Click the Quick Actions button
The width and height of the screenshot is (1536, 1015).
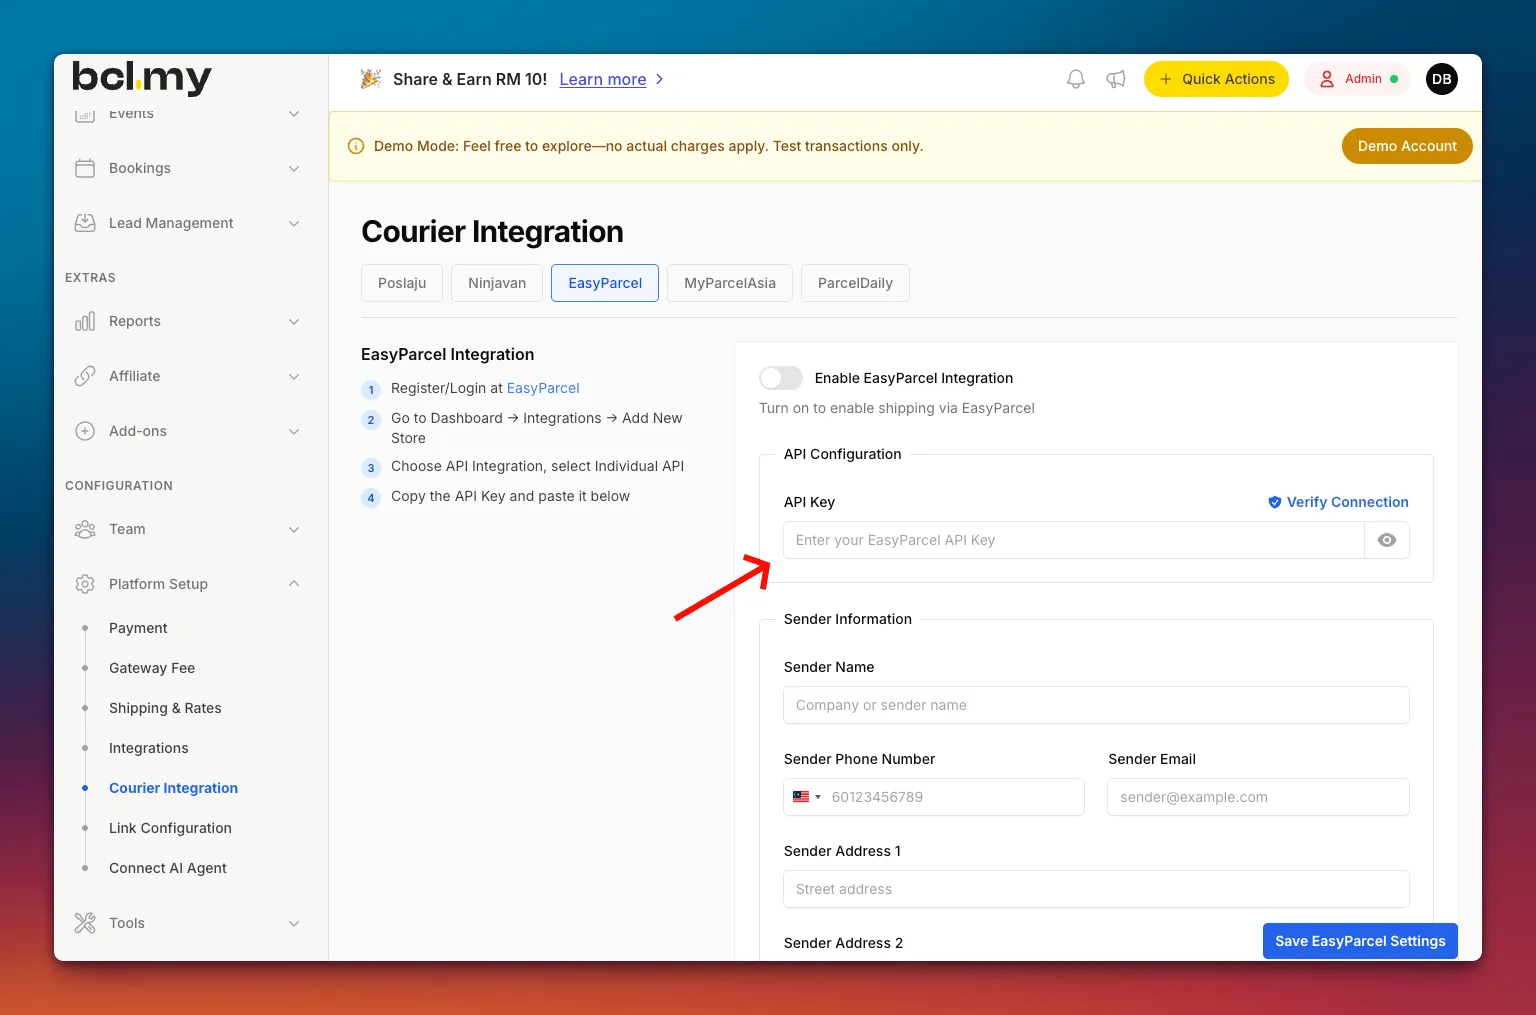point(1216,79)
